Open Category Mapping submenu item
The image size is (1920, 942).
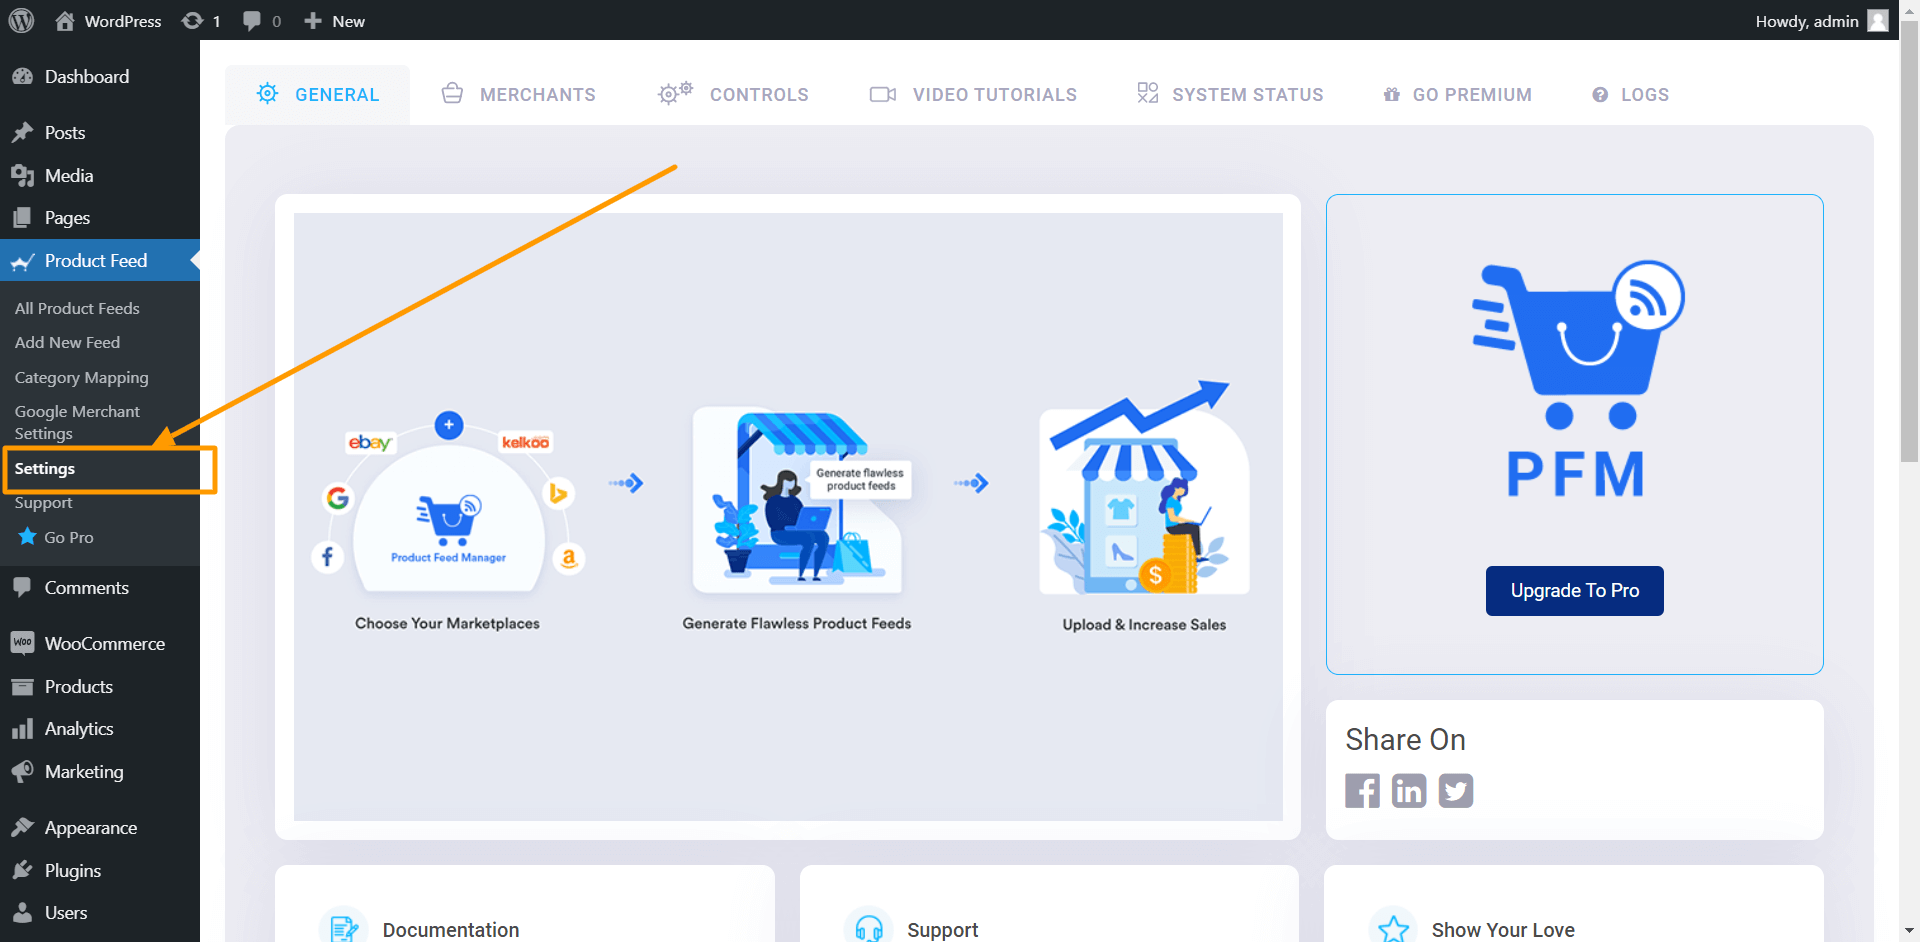click(x=81, y=377)
